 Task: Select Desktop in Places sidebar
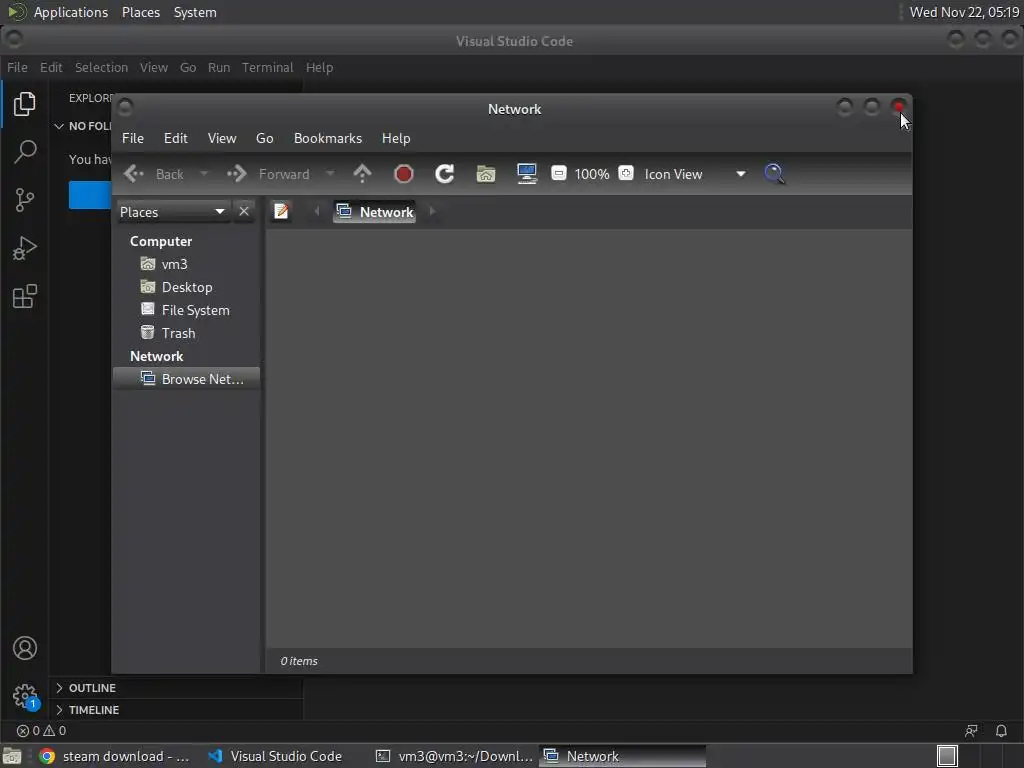pyautogui.click(x=186, y=287)
